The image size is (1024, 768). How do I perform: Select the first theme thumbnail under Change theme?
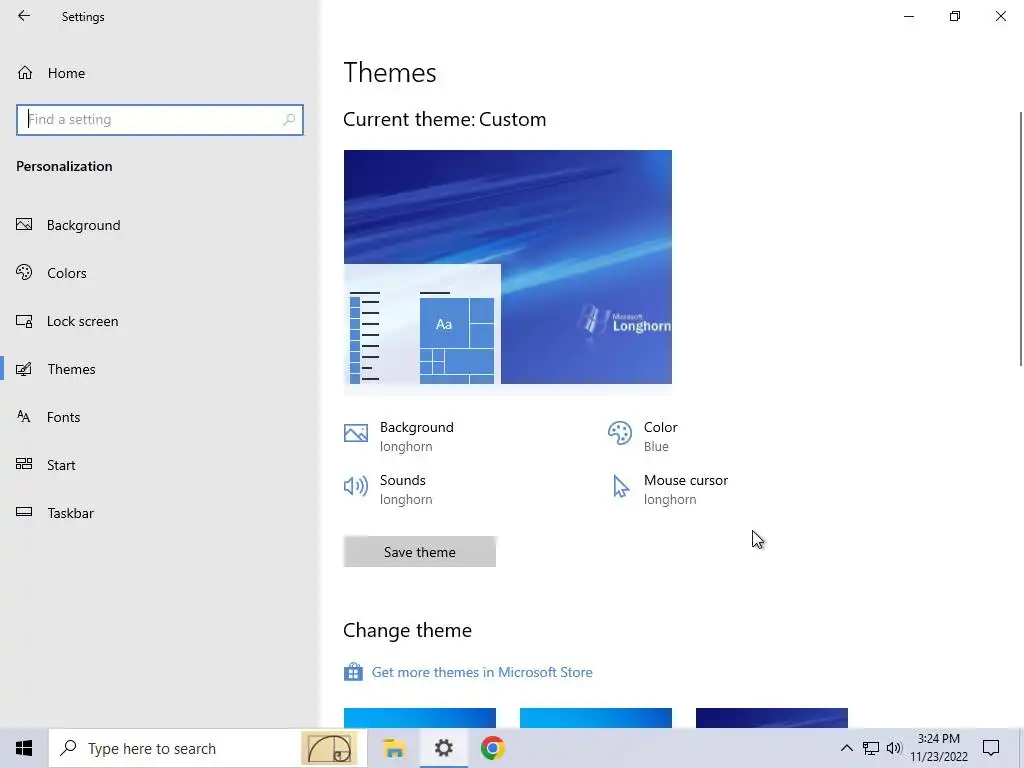click(x=420, y=717)
